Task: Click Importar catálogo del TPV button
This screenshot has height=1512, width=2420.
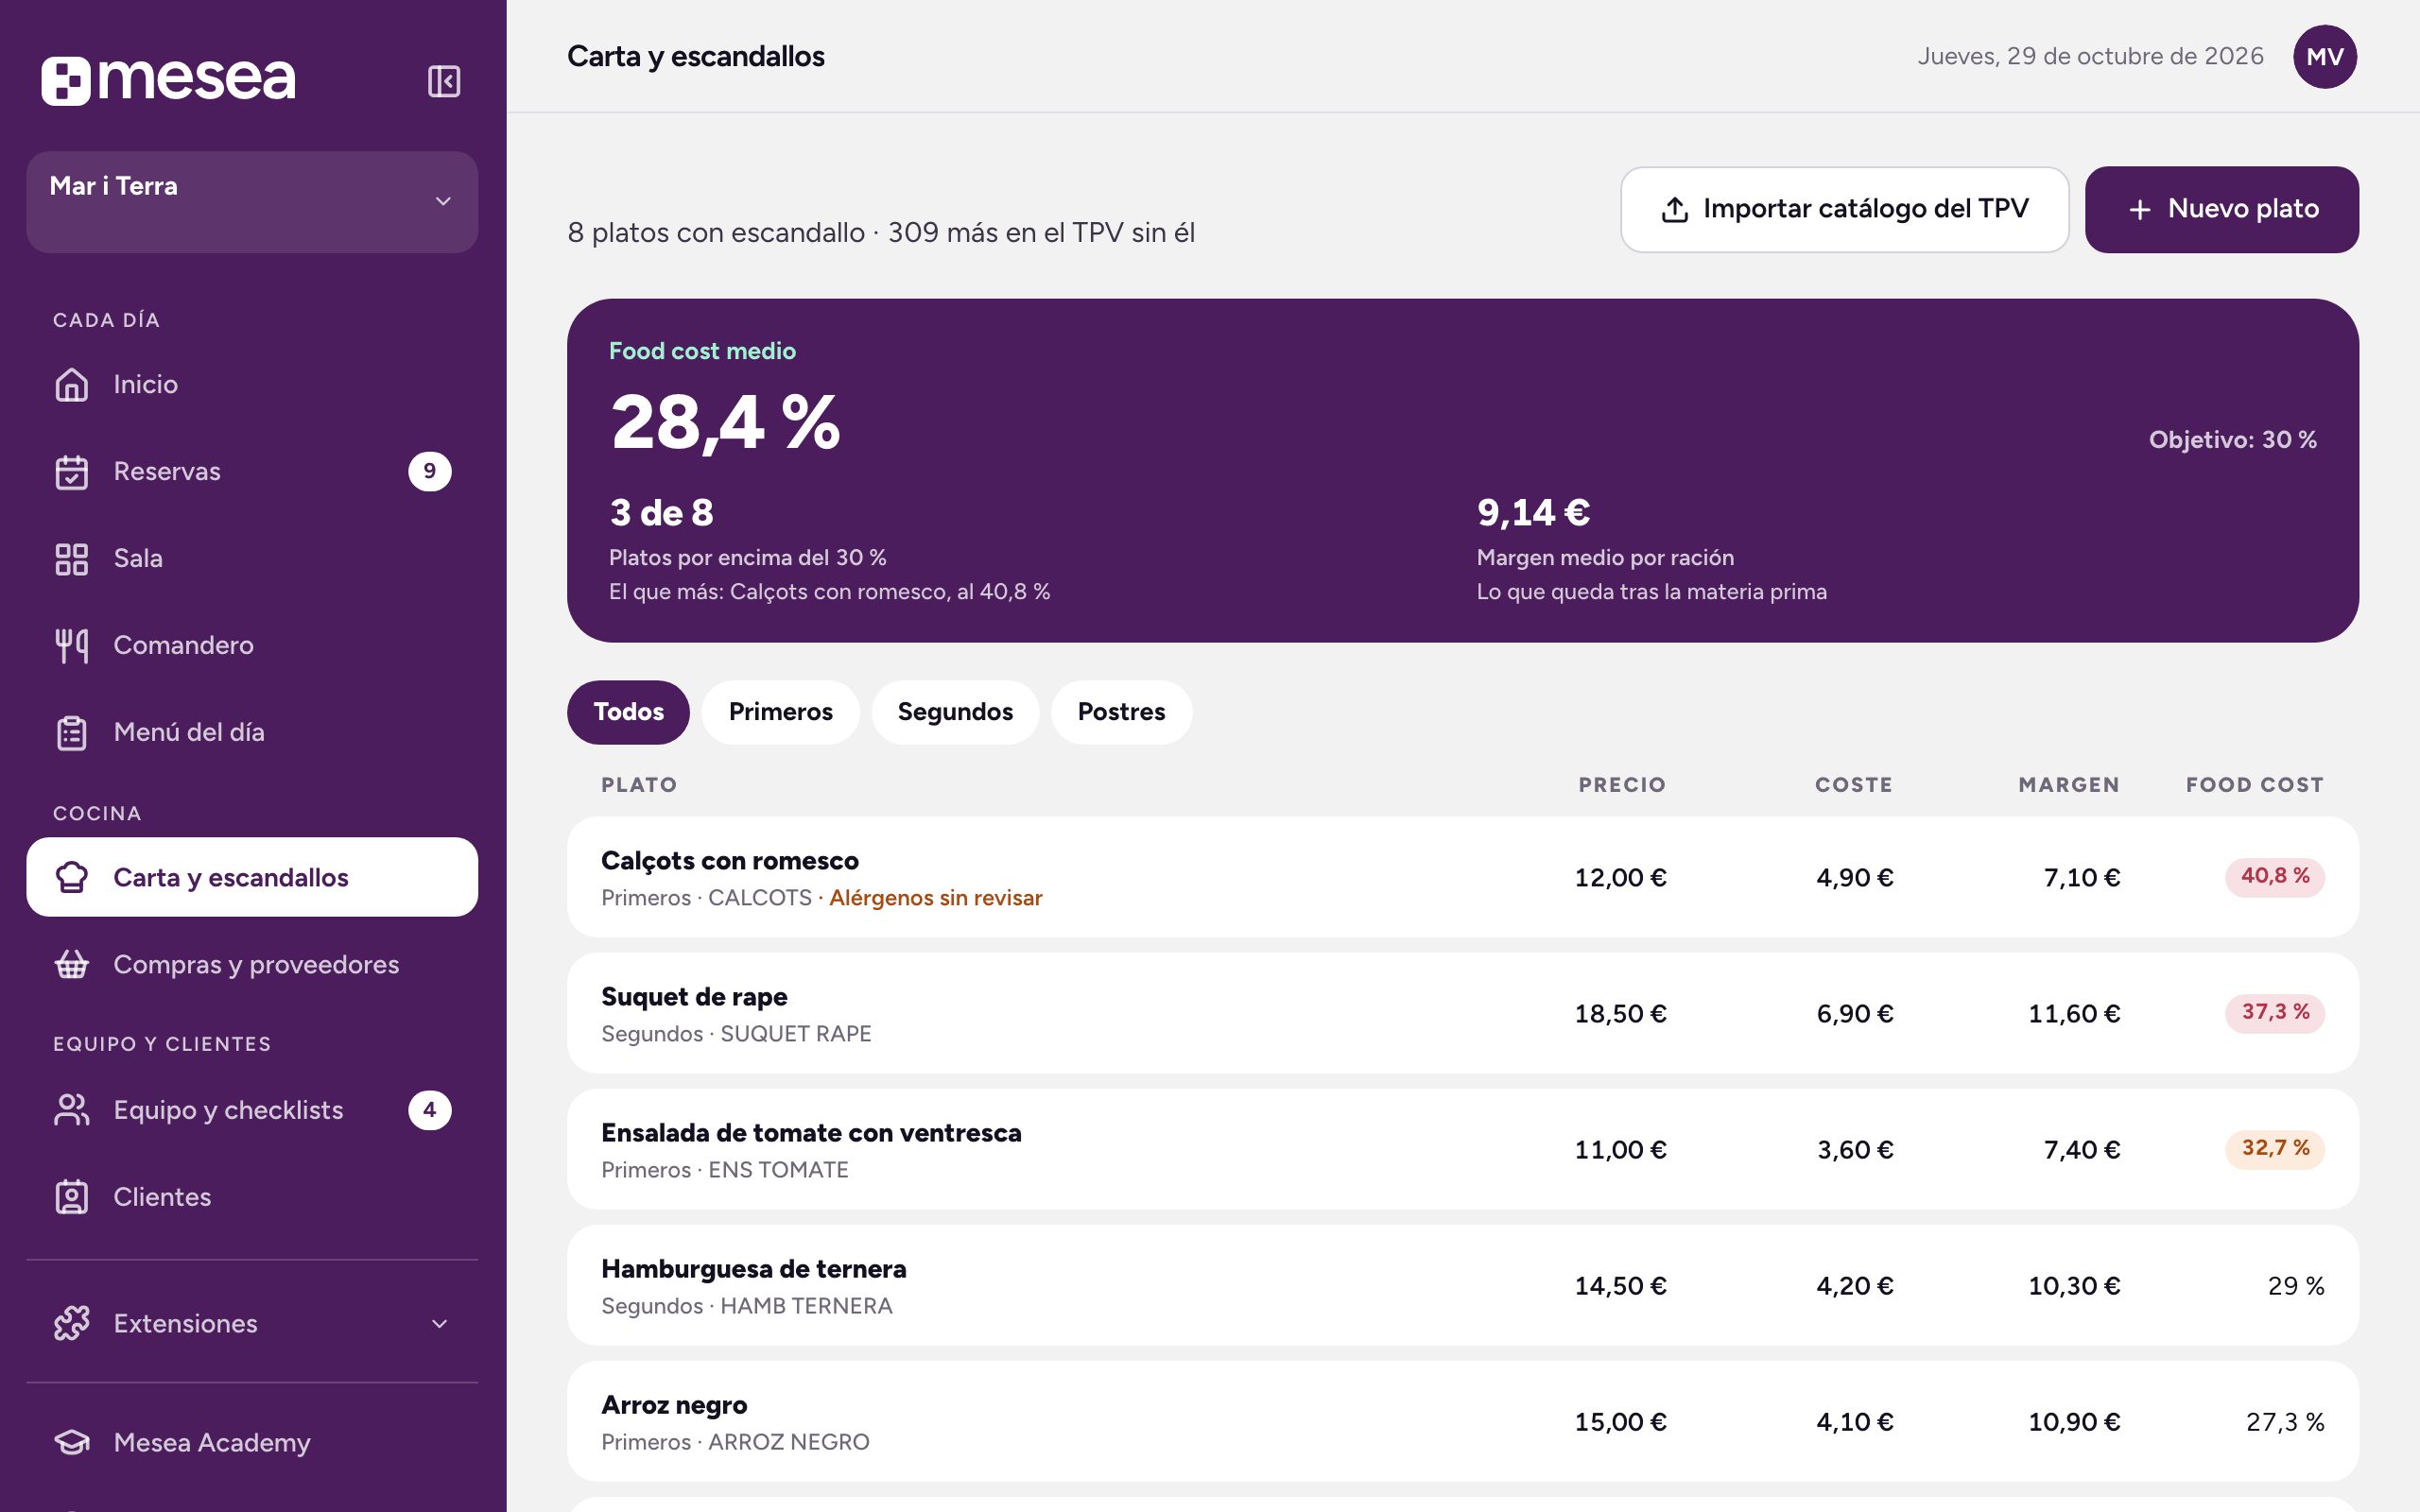Action: click(x=1844, y=209)
